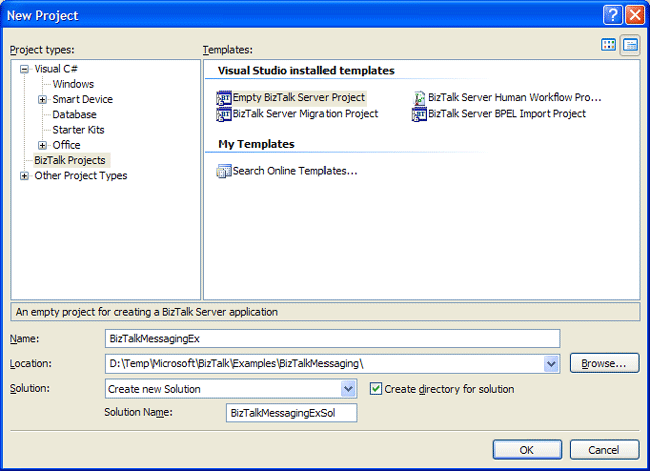Click the Name input field

332,339
